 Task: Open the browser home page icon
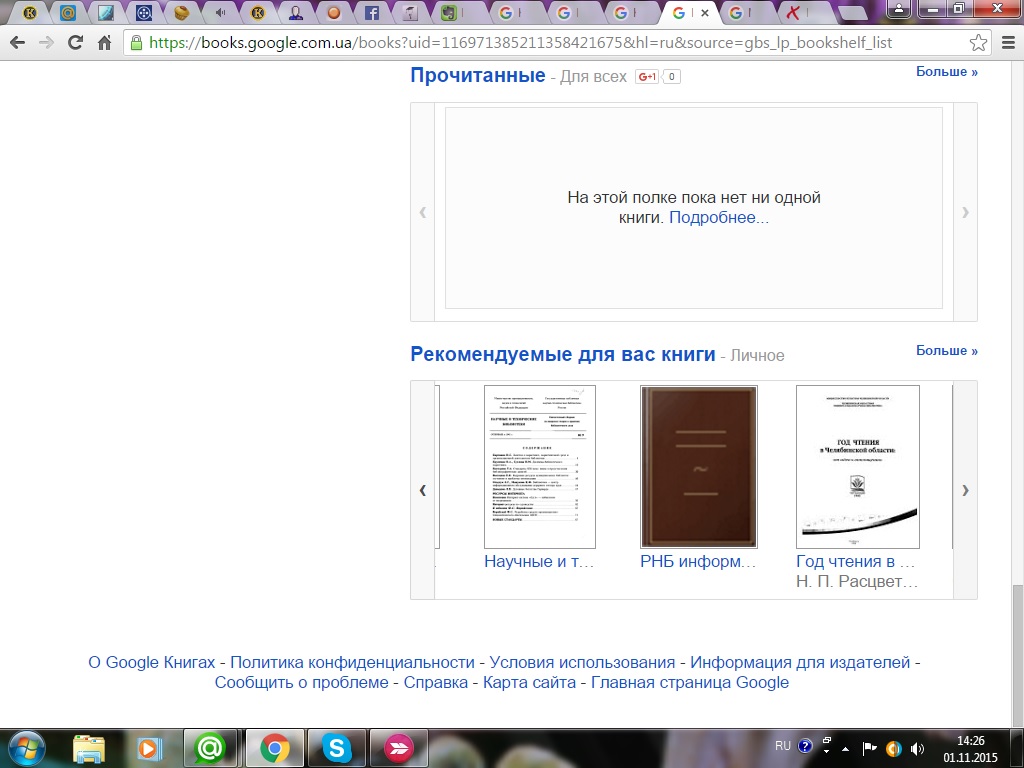[104, 43]
